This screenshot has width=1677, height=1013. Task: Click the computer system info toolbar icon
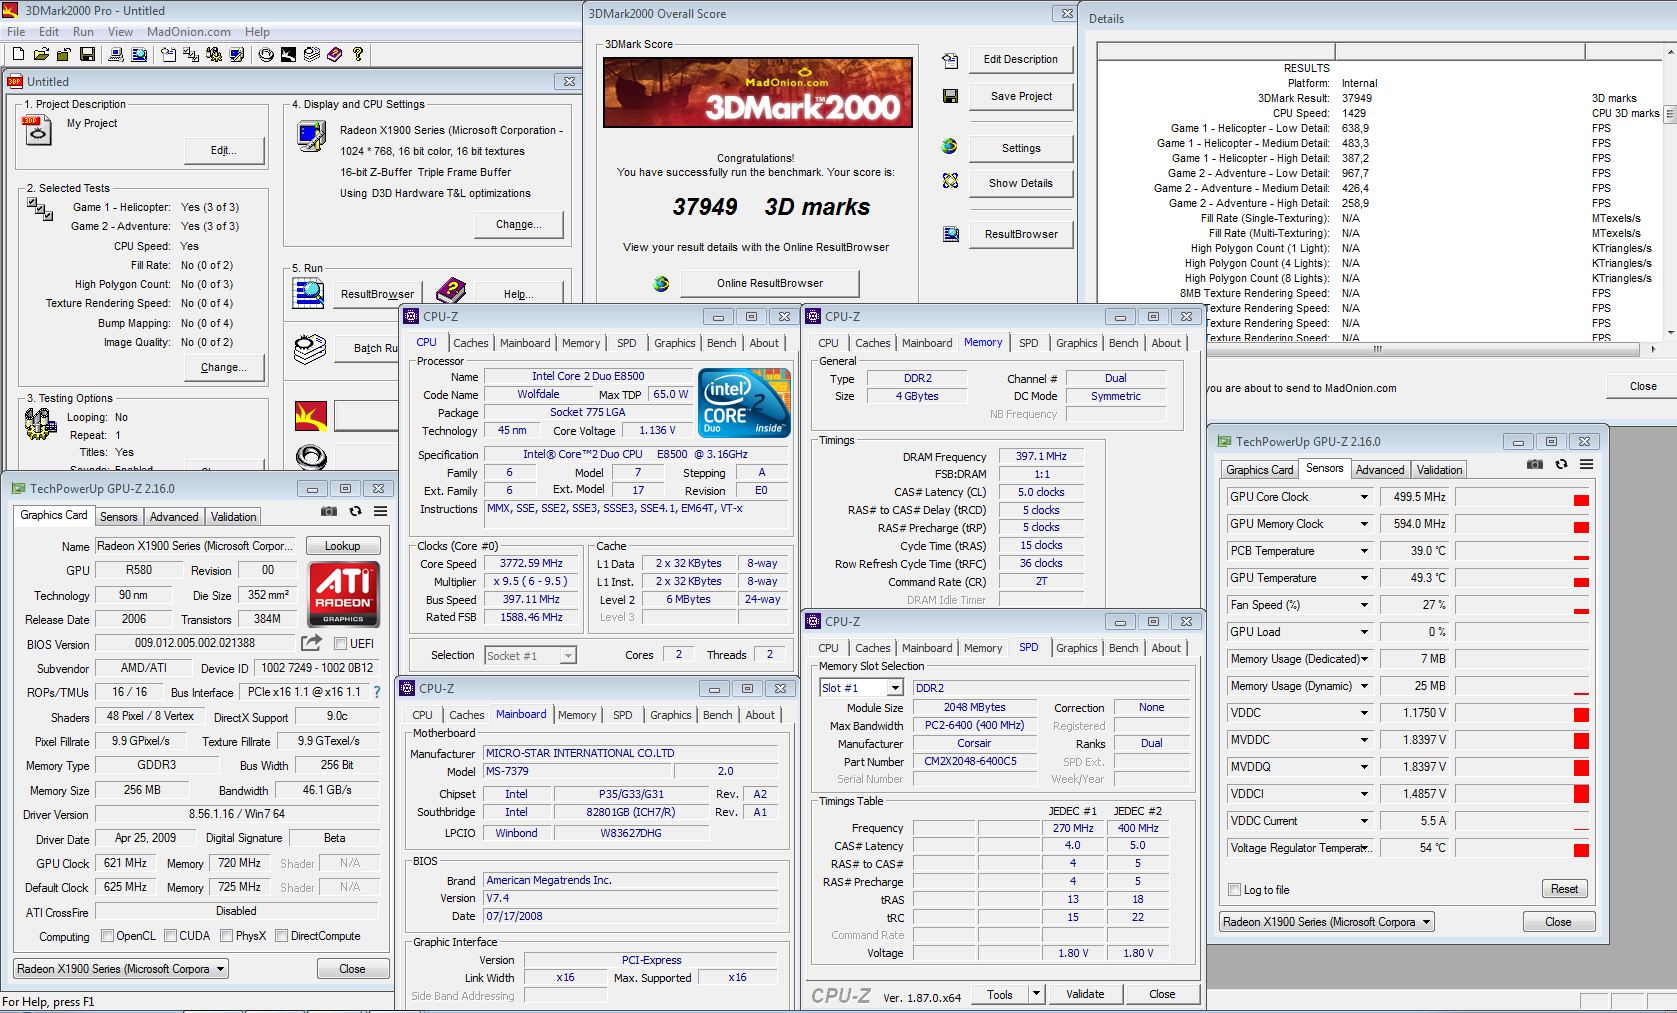click(x=116, y=54)
